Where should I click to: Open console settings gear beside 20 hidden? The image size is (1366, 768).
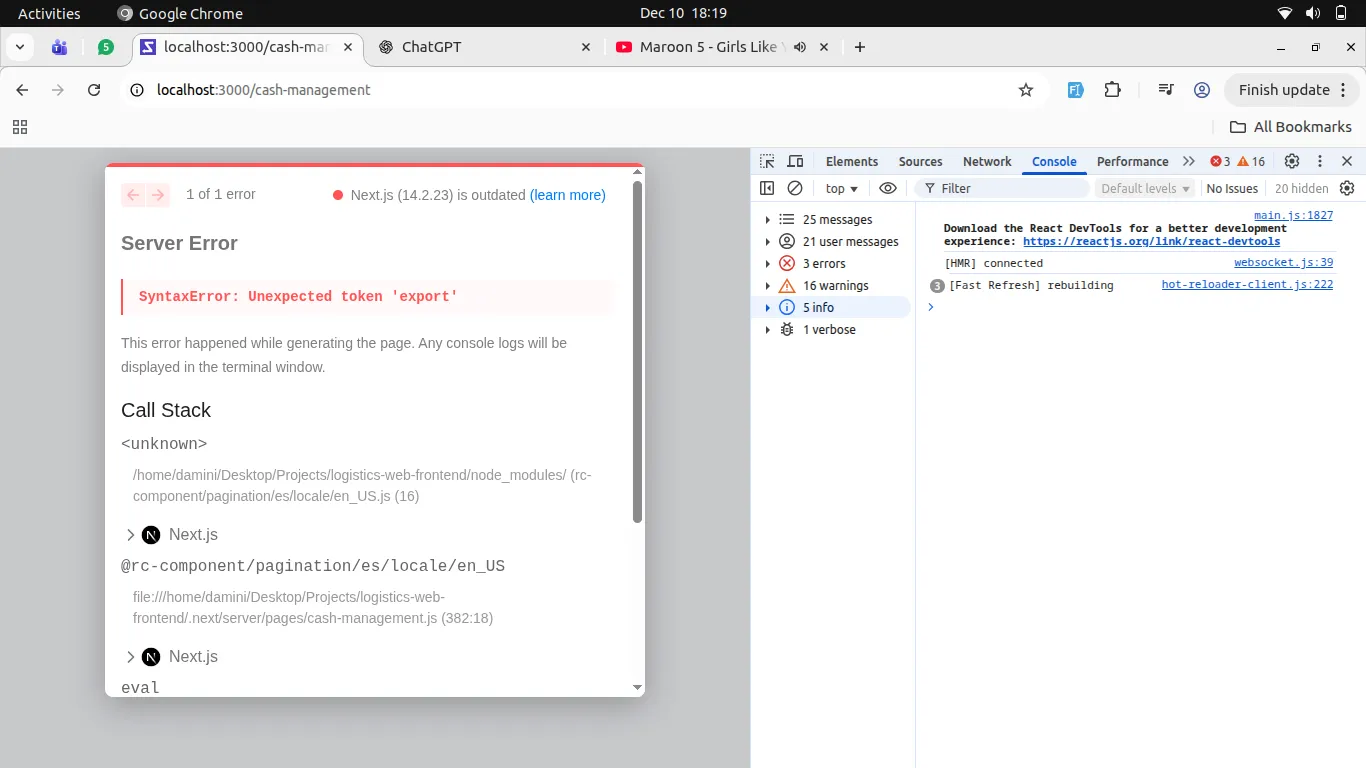coord(1347,188)
